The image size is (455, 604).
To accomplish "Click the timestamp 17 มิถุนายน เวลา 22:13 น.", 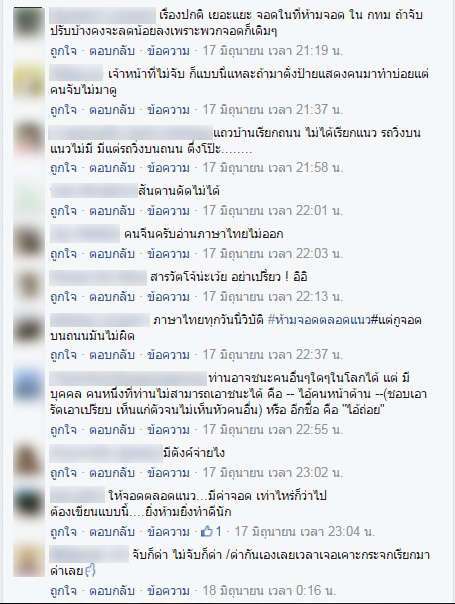I will 273,297.
